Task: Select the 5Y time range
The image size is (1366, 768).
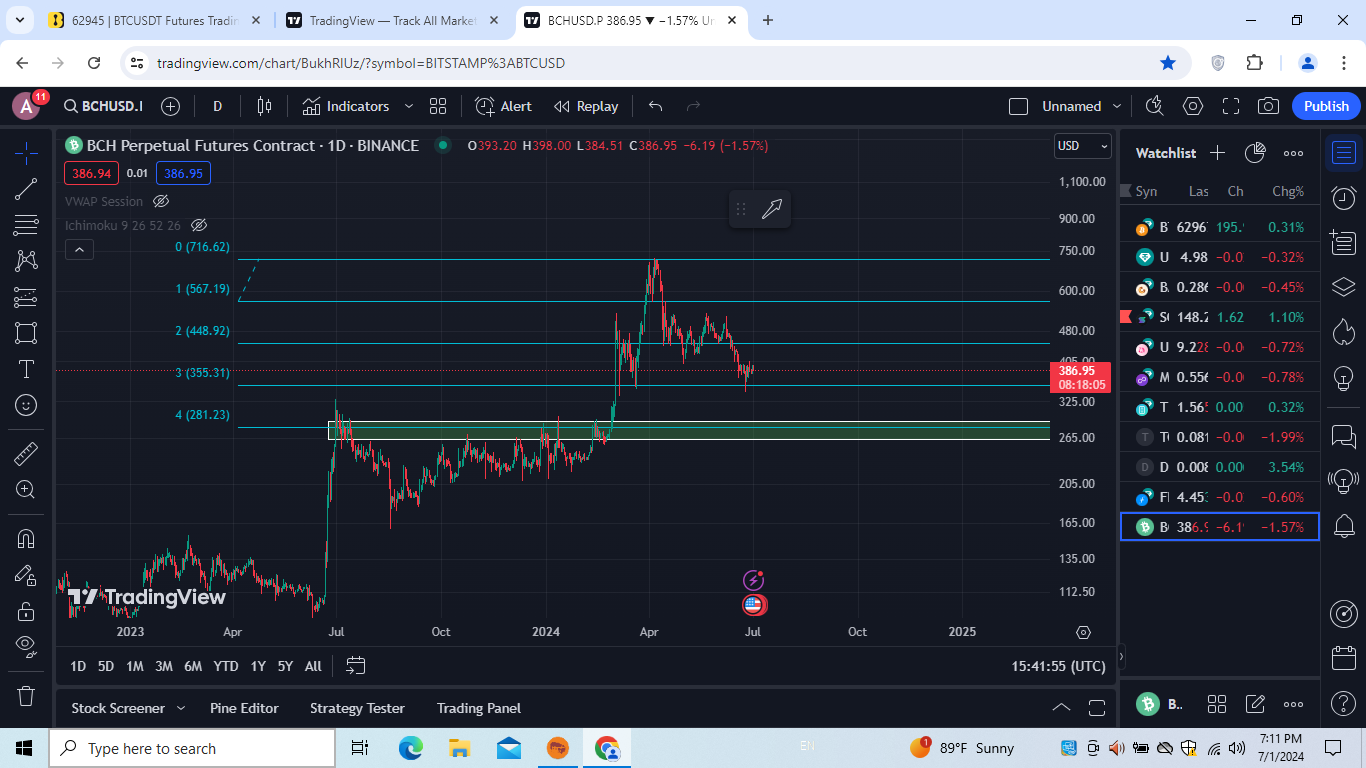Action: click(x=285, y=666)
